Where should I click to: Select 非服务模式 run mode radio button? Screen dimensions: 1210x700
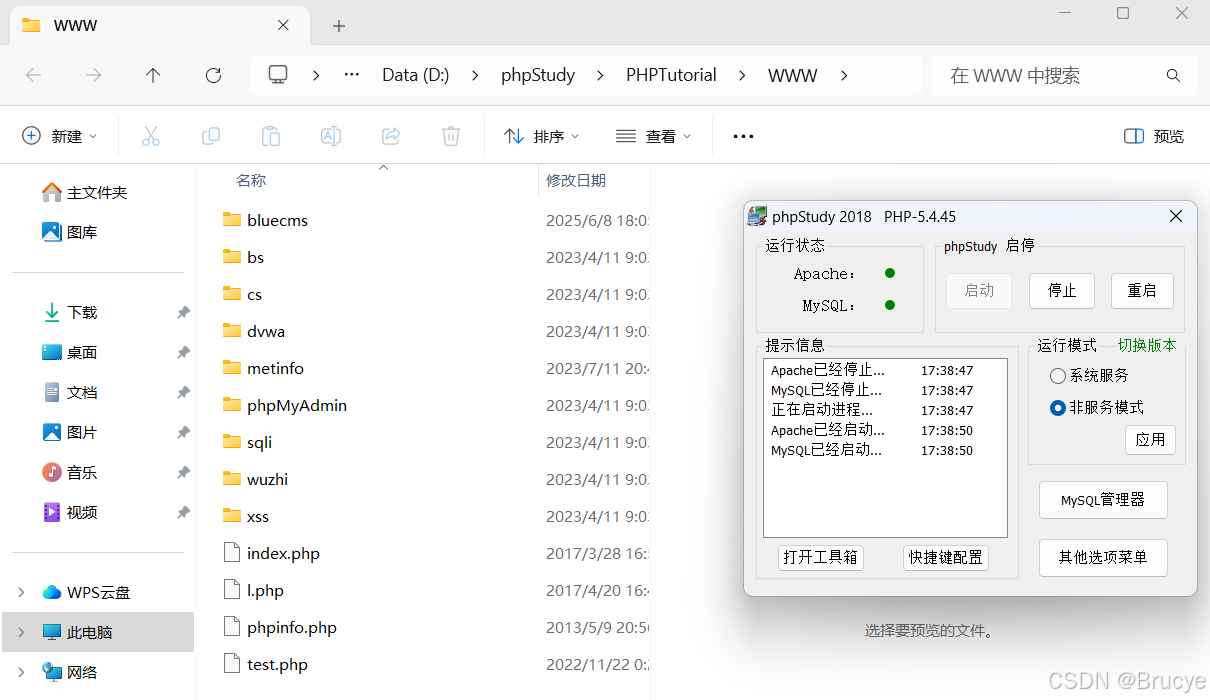click(x=1057, y=408)
